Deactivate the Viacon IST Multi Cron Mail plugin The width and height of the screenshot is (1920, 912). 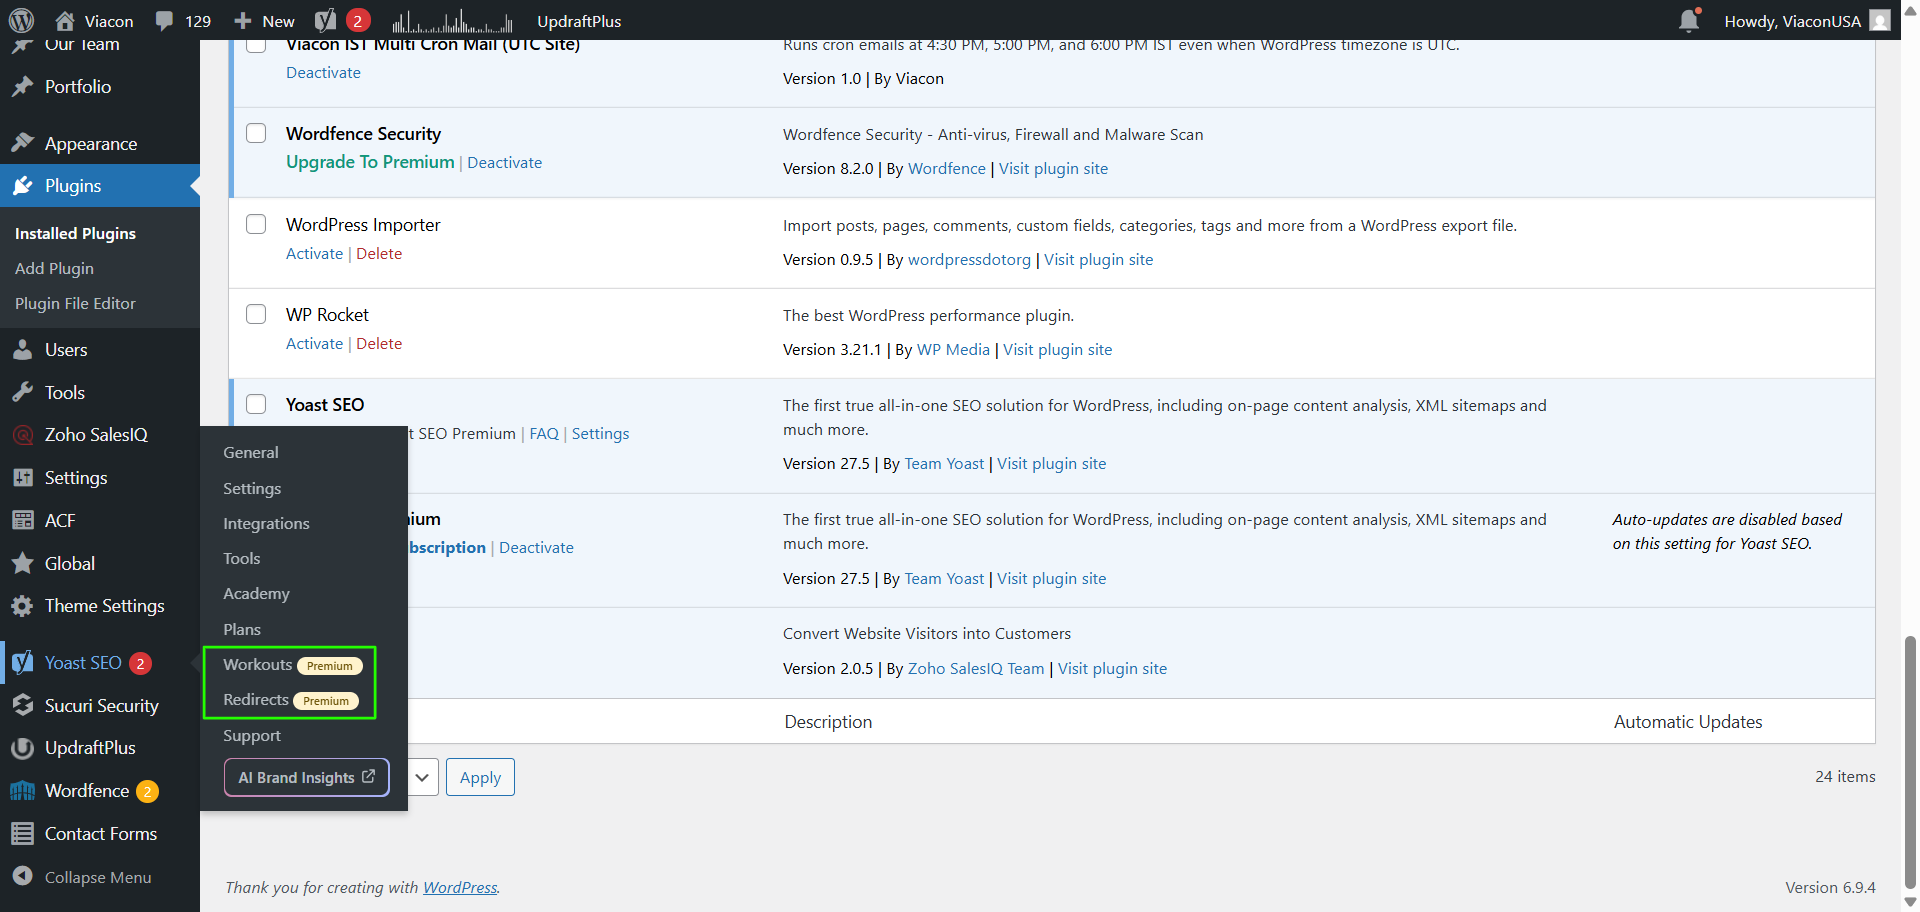pos(323,72)
